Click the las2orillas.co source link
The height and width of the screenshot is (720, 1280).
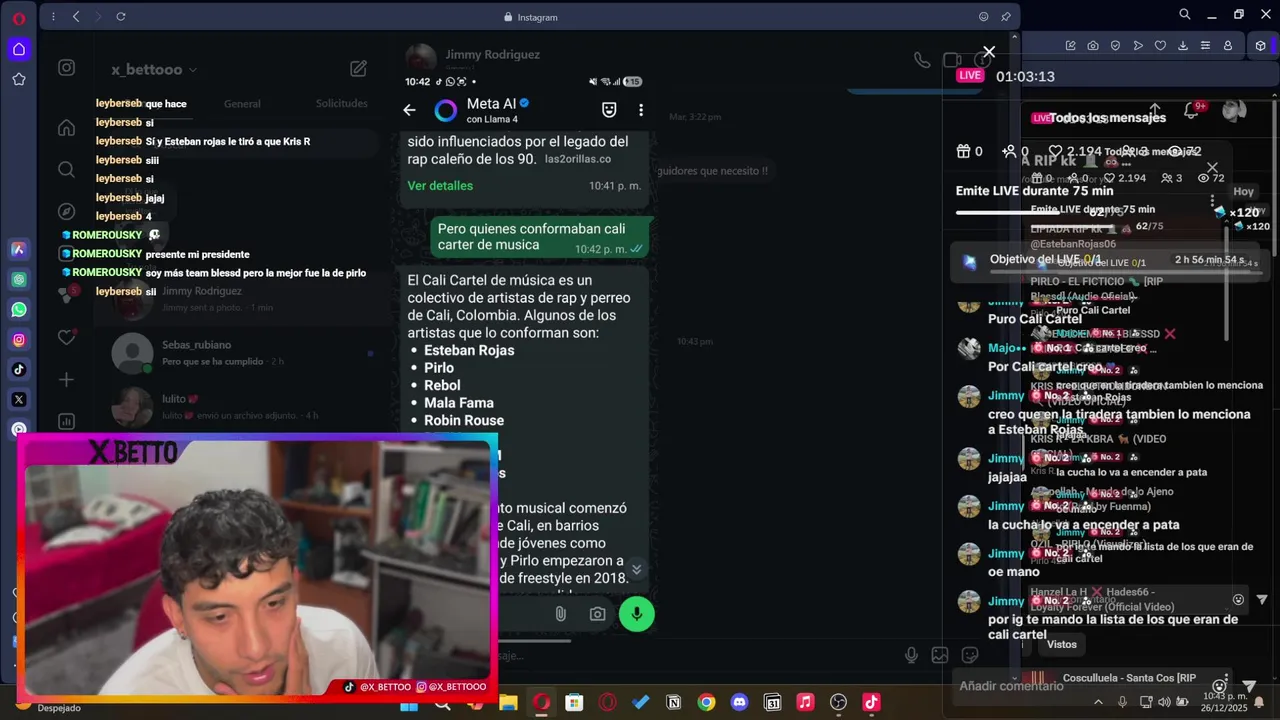click(578, 159)
